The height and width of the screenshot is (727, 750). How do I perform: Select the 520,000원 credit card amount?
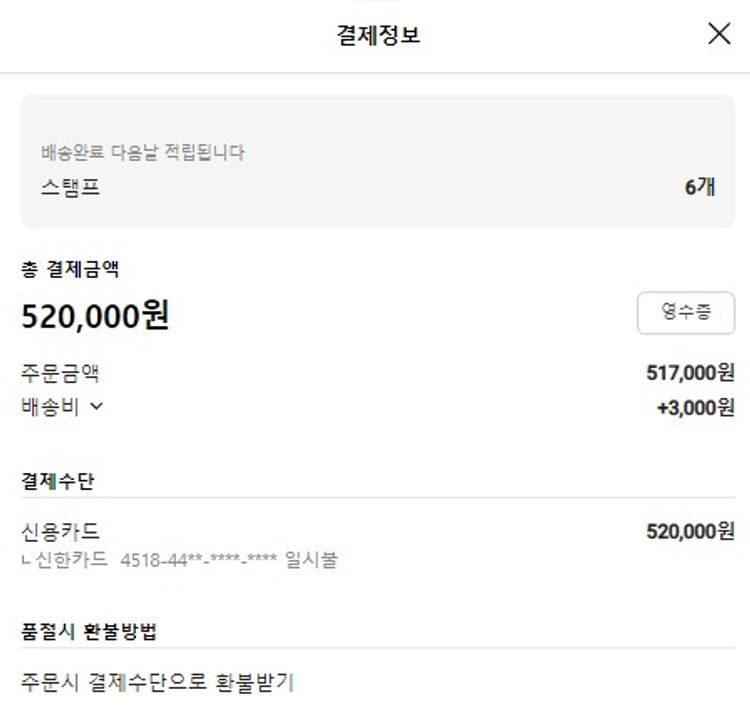[690, 532]
